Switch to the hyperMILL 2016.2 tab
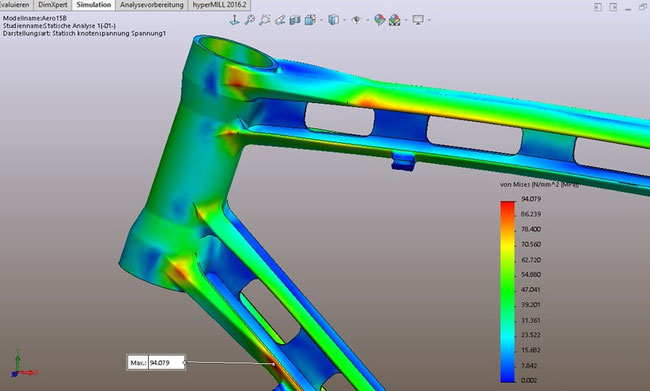 point(219,5)
